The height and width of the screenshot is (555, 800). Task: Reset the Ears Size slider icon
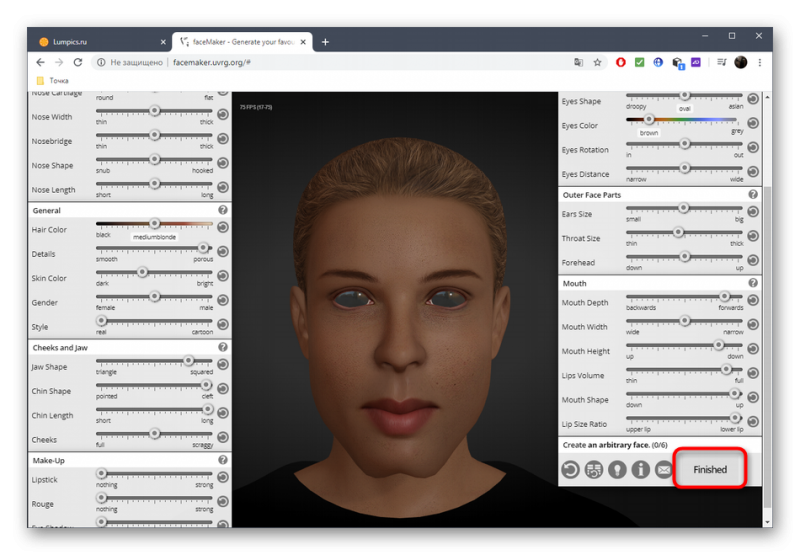pos(753,212)
